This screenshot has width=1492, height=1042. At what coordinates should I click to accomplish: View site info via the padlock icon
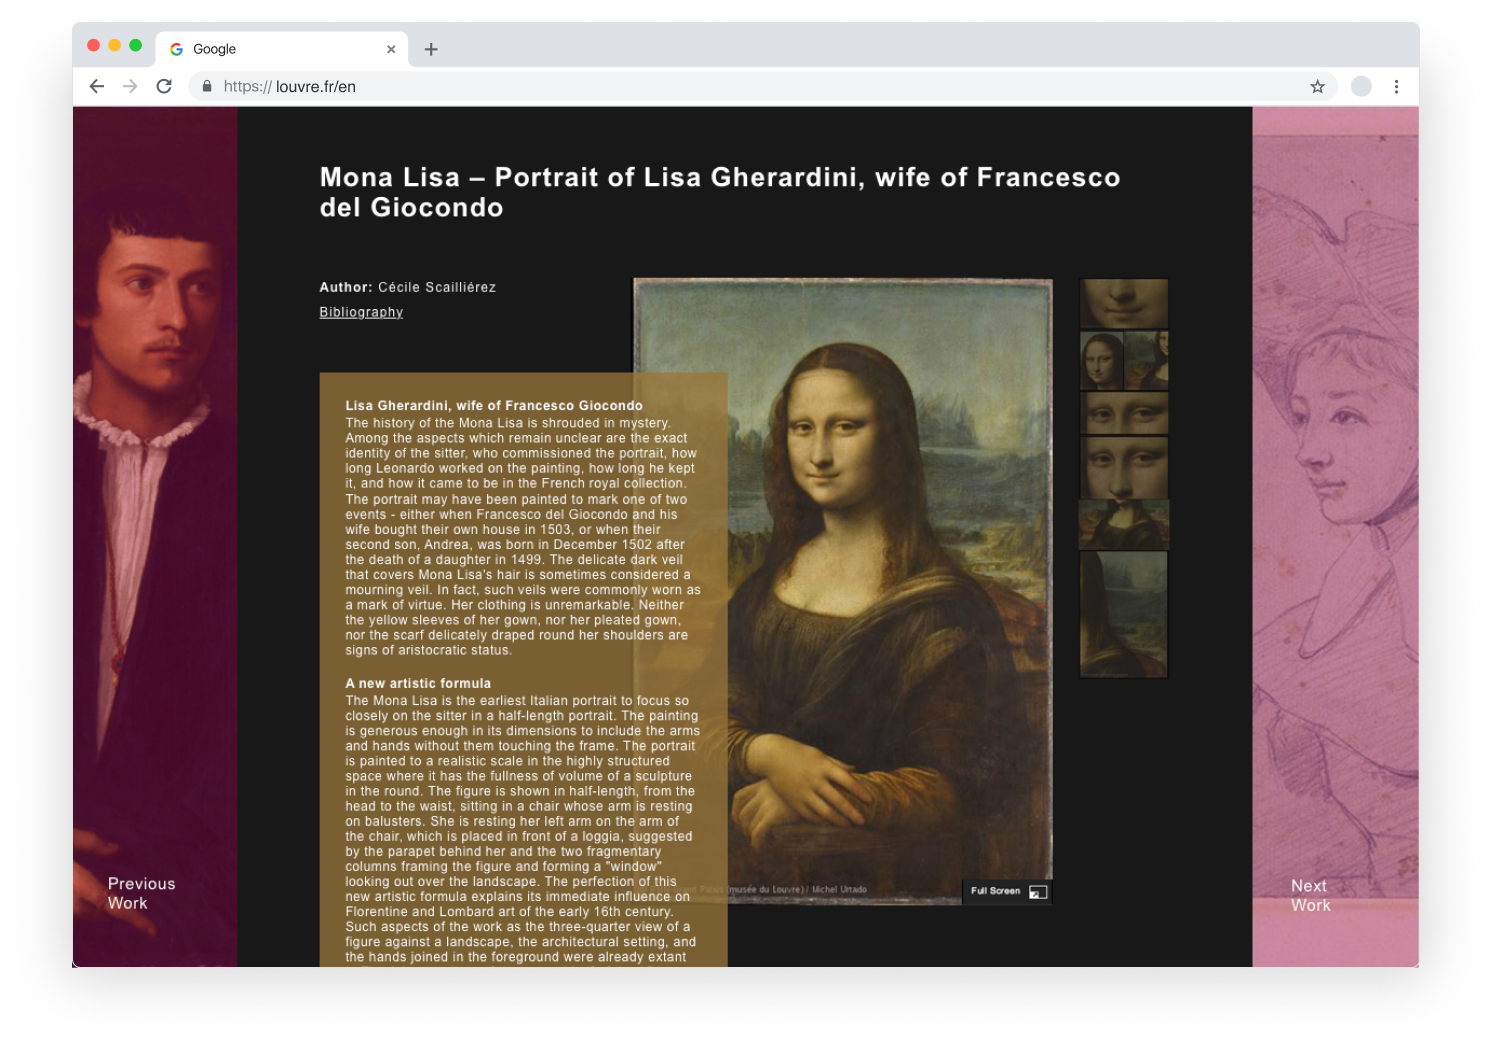click(207, 87)
